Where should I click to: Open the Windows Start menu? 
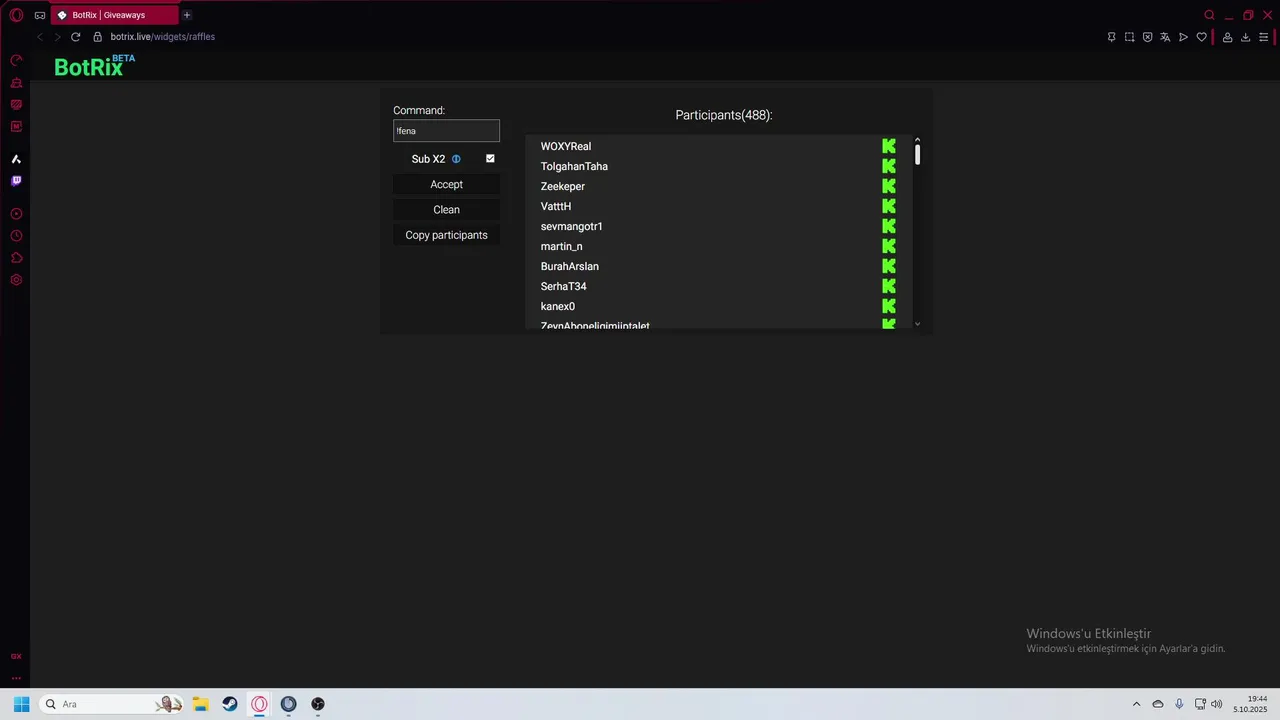[21, 704]
